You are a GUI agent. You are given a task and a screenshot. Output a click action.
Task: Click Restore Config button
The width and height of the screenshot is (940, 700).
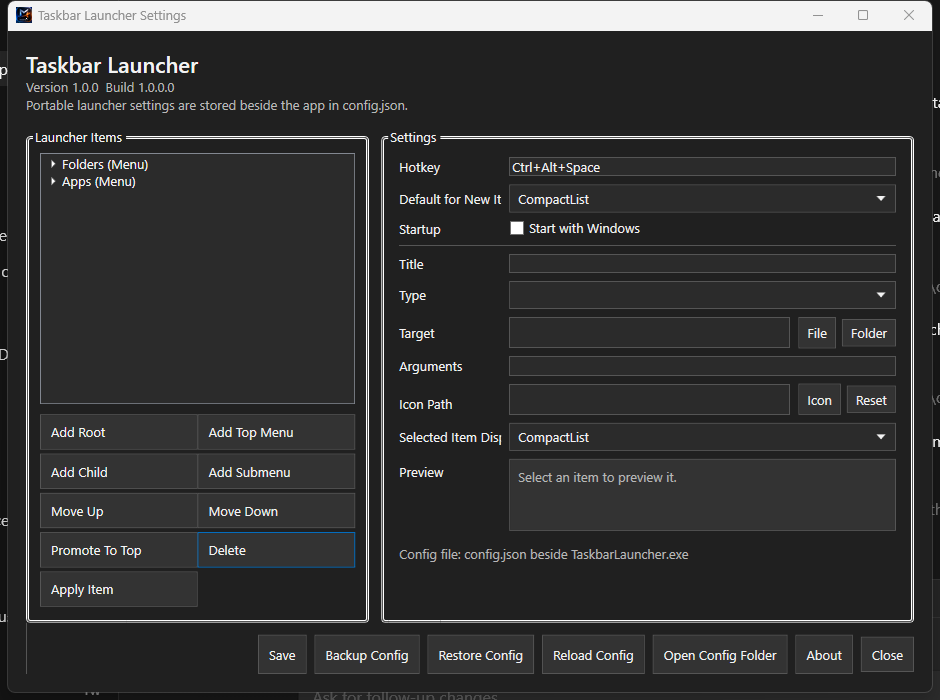click(481, 655)
